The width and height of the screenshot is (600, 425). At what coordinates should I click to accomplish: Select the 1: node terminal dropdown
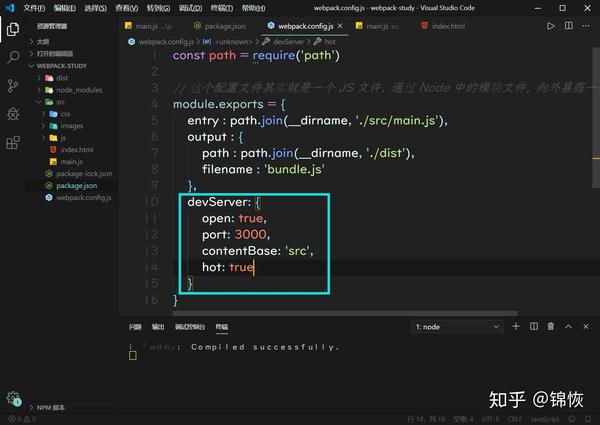coord(457,327)
